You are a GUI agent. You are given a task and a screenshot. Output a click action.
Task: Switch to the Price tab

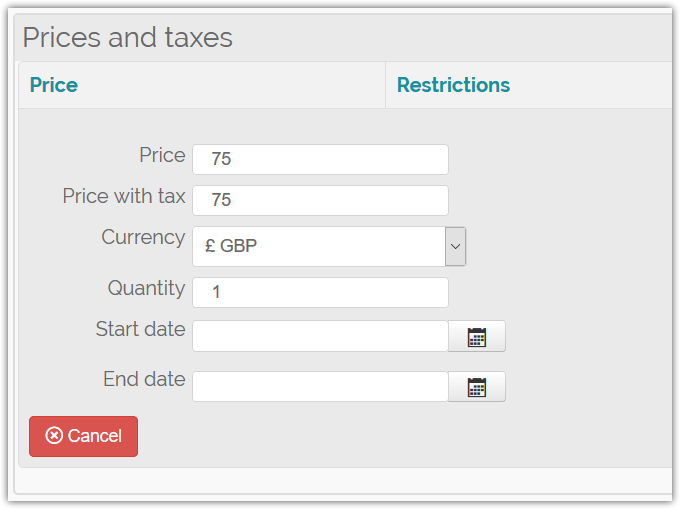coord(54,85)
